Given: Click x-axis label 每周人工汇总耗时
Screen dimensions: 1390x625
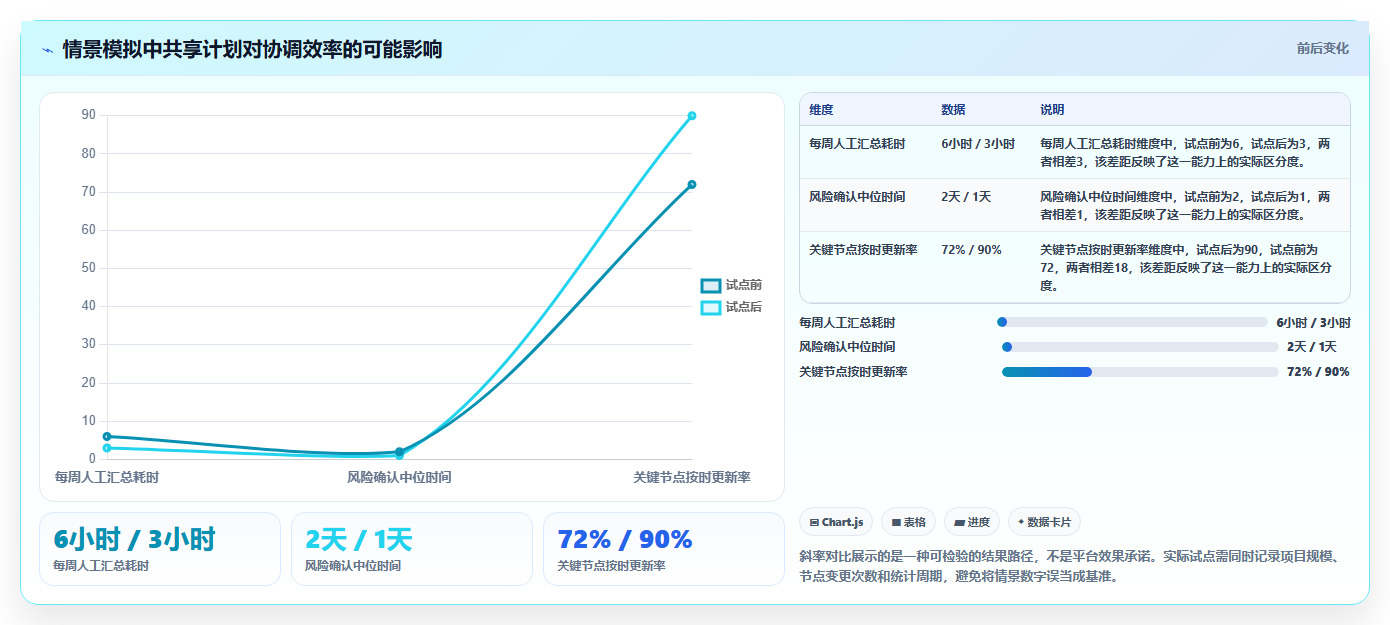Looking at the screenshot, I should [x=107, y=477].
